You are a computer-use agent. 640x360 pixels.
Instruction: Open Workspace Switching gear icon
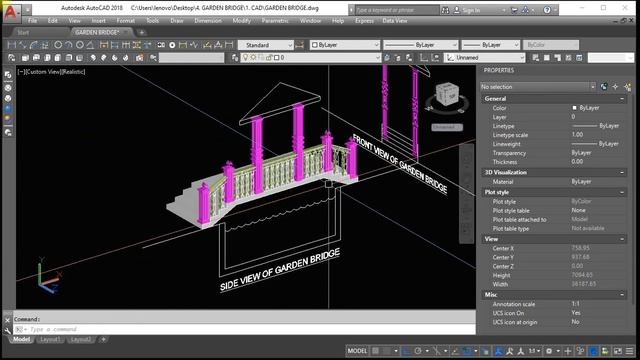click(x=549, y=351)
